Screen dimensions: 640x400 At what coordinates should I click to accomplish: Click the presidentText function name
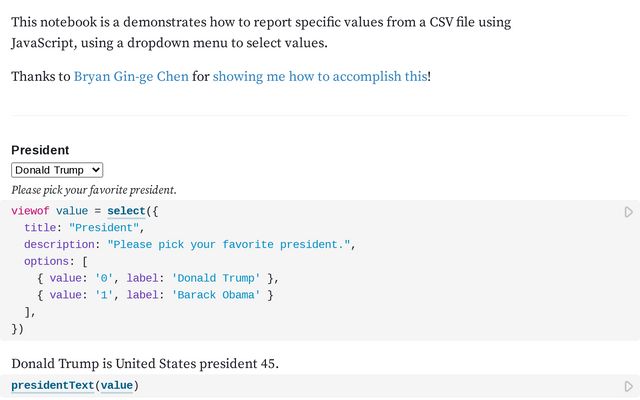tap(52, 385)
